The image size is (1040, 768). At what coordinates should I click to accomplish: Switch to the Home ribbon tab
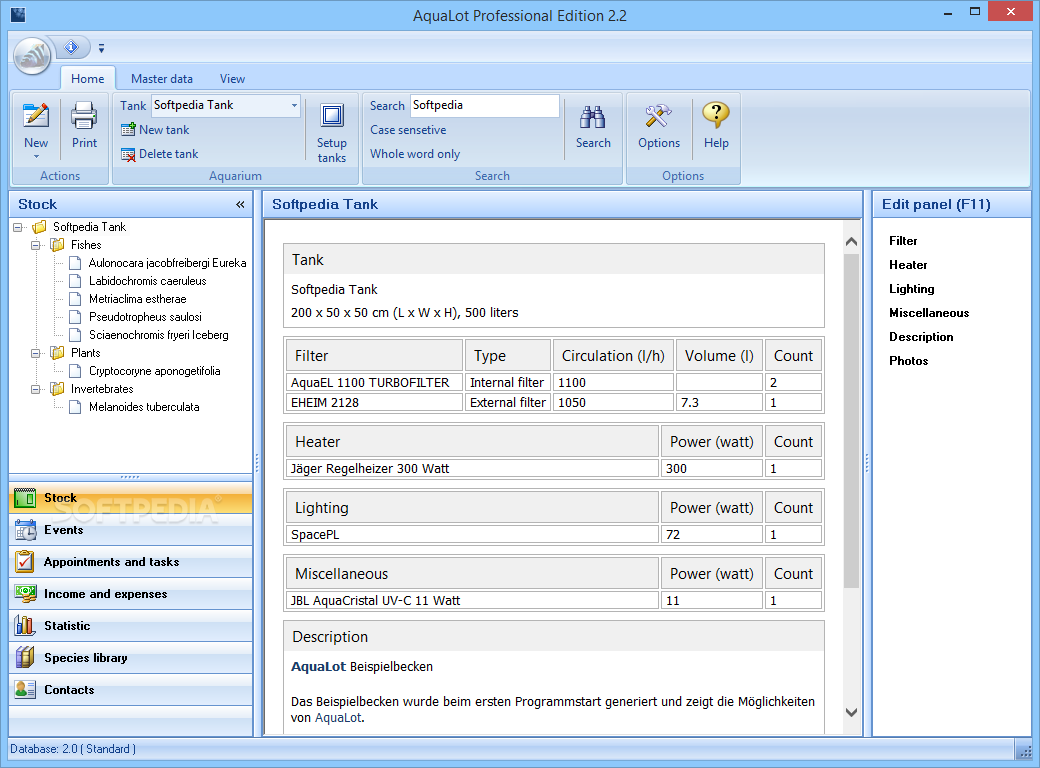pos(88,78)
